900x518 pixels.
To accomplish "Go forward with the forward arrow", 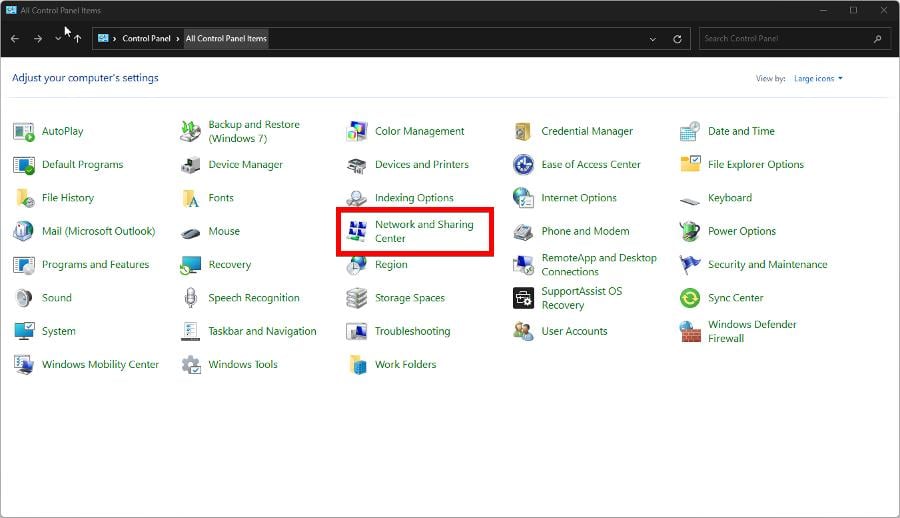I will click(38, 38).
